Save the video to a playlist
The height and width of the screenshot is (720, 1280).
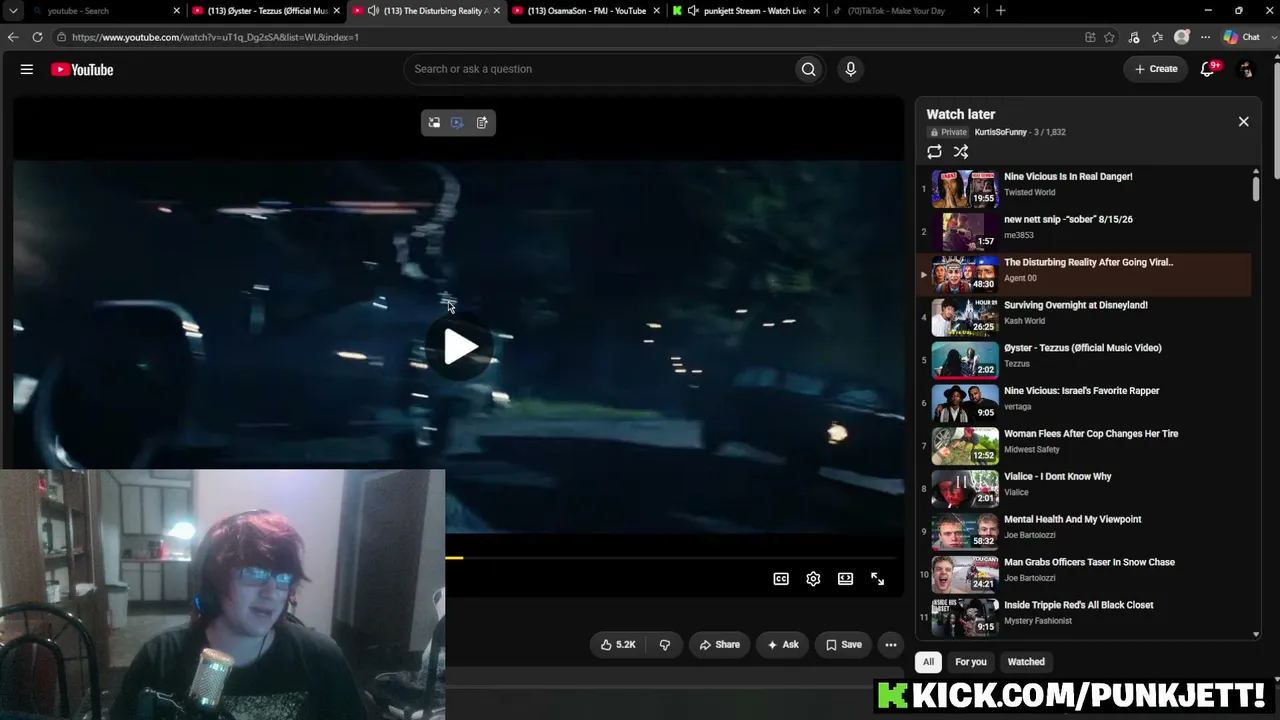(x=843, y=645)
